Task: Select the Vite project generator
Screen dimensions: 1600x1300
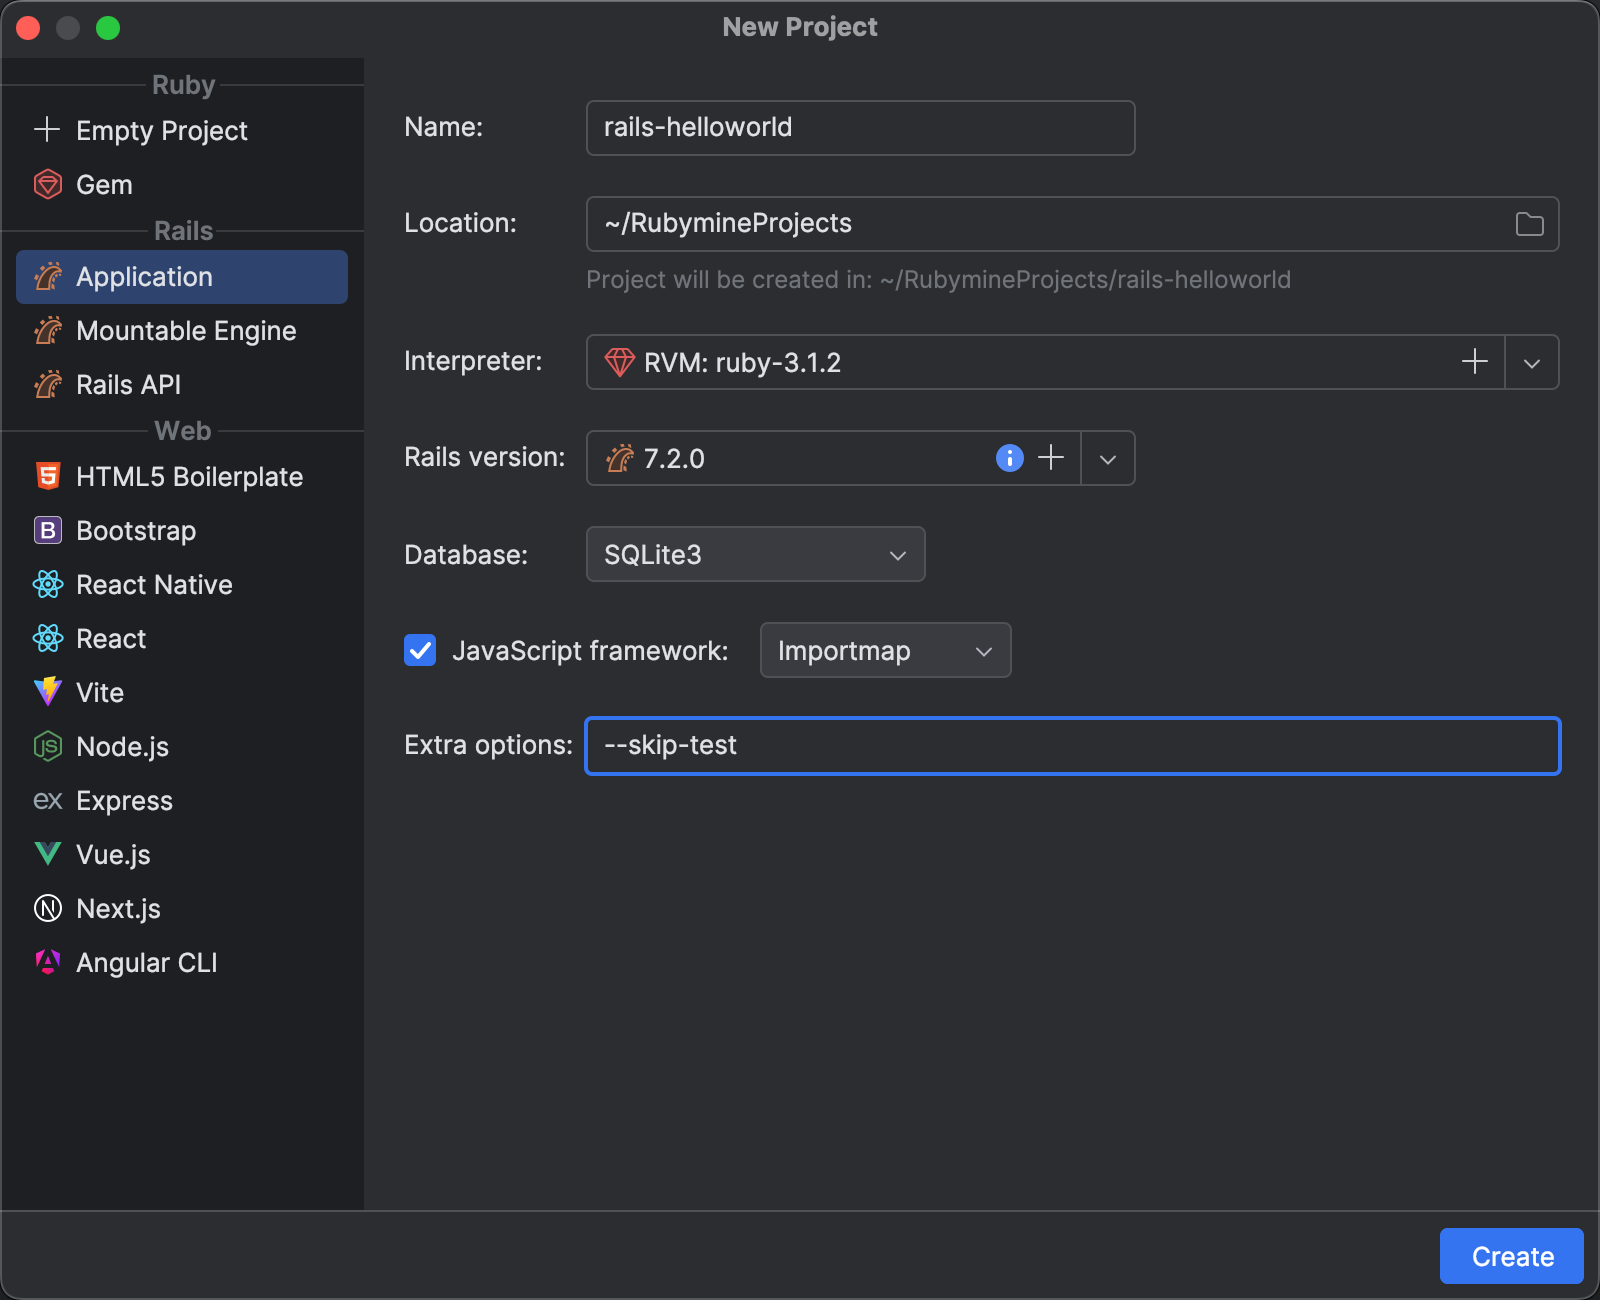Action: 100,693
